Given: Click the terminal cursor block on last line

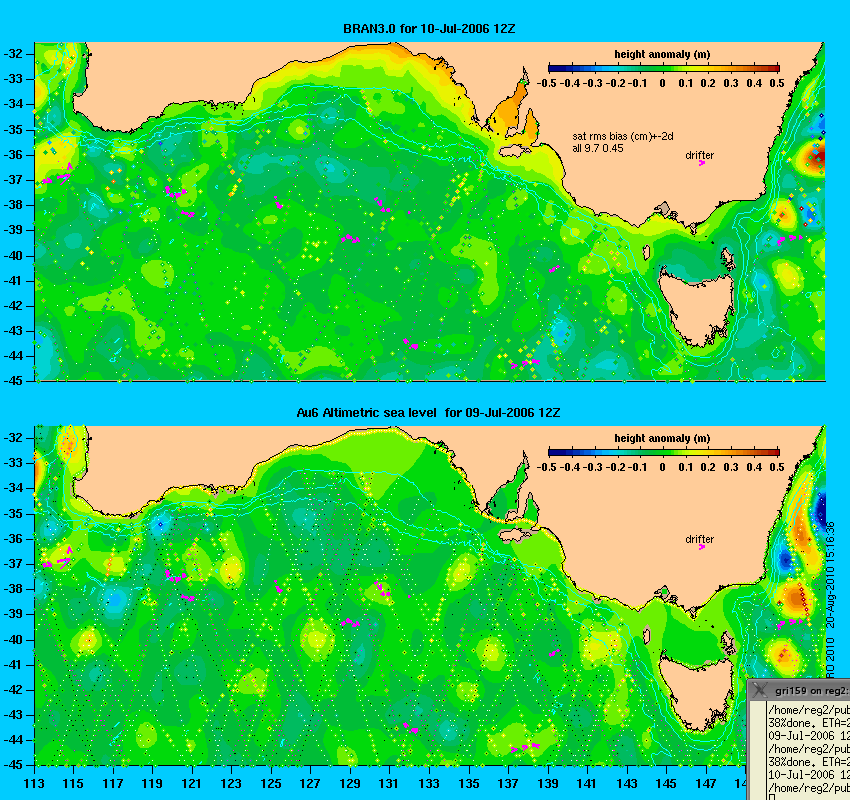Looking at the screenshot, I should point(771,797).
